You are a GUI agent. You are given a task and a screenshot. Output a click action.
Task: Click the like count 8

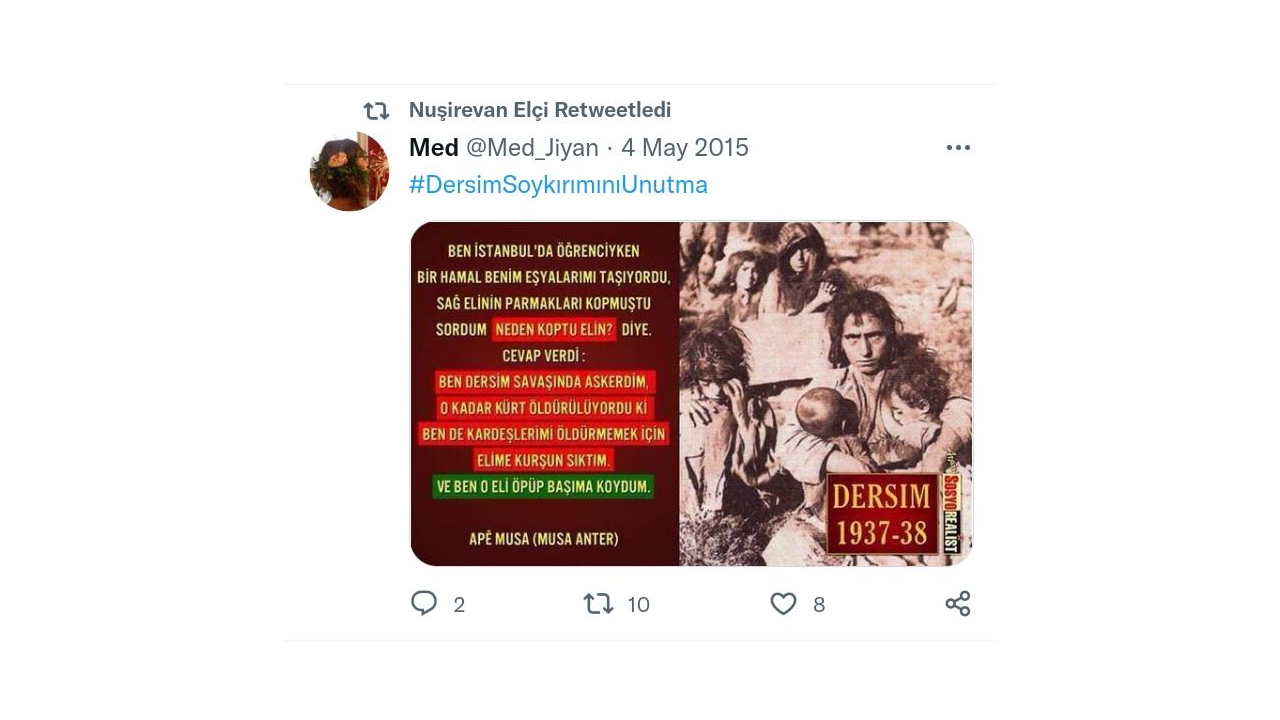pyautogui.click(x=819, y=604)
